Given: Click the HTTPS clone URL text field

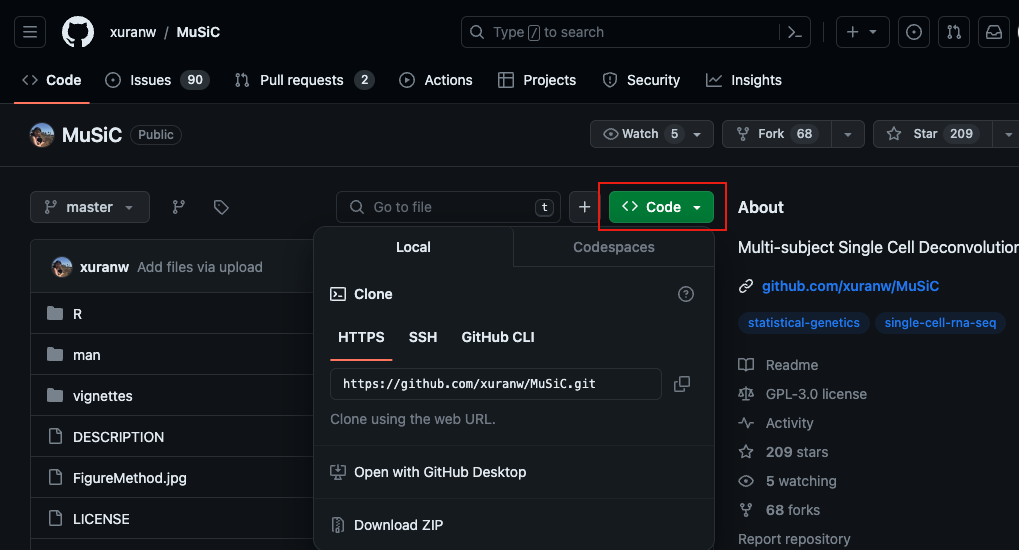Looking at the screenshot, I should [x=496, y=384].
